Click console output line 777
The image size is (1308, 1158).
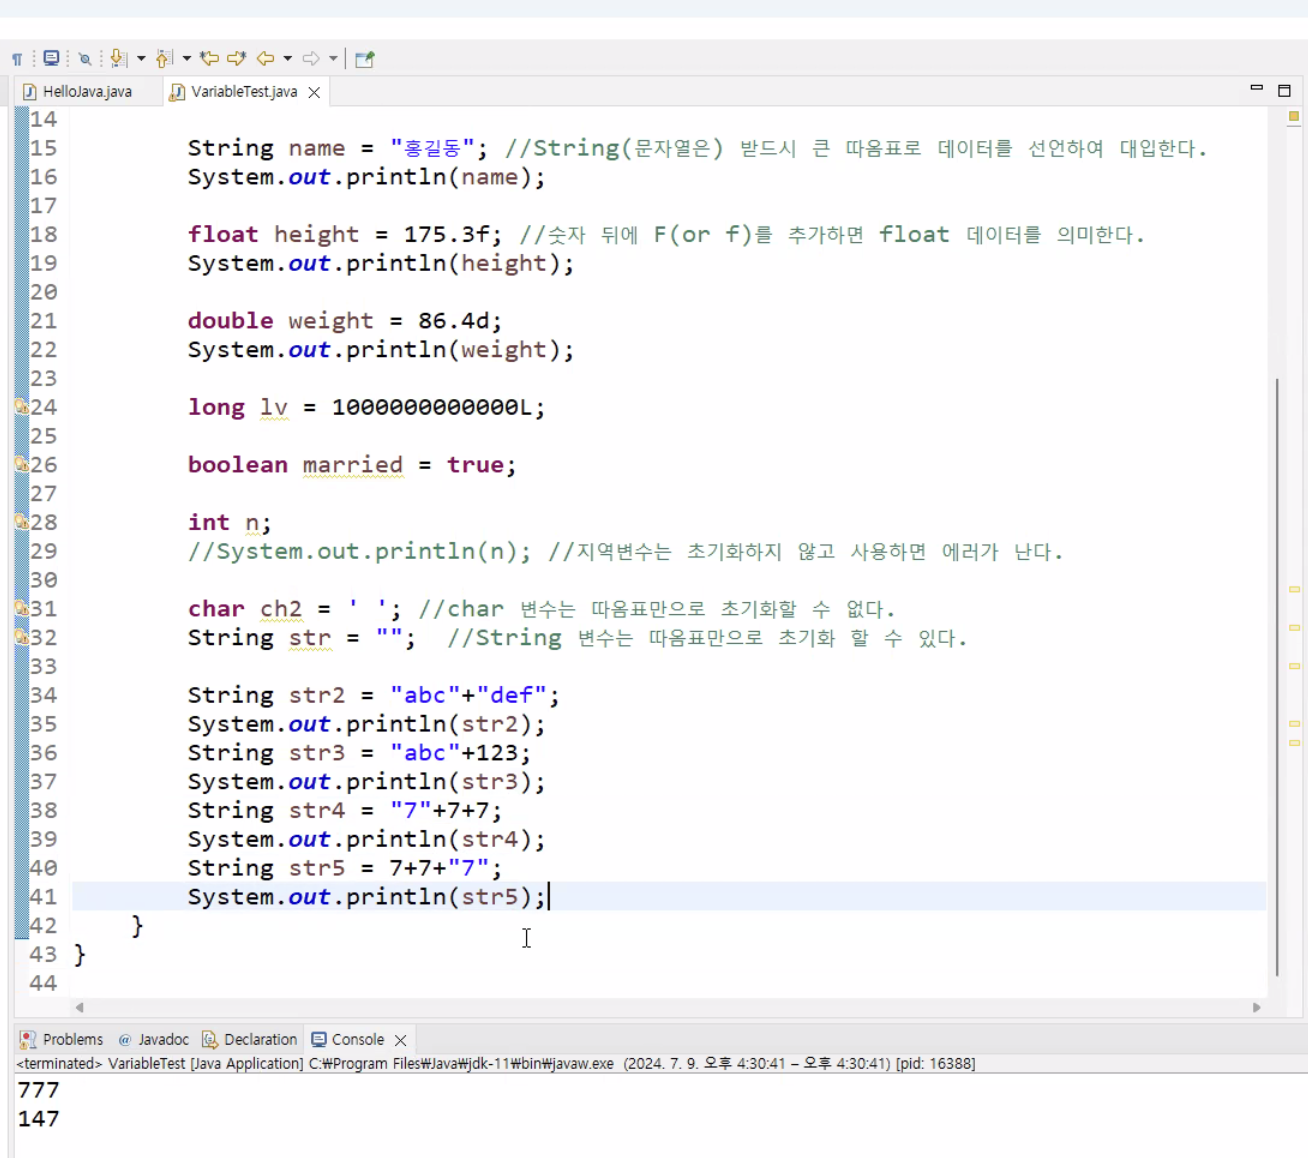(38, 1089)
